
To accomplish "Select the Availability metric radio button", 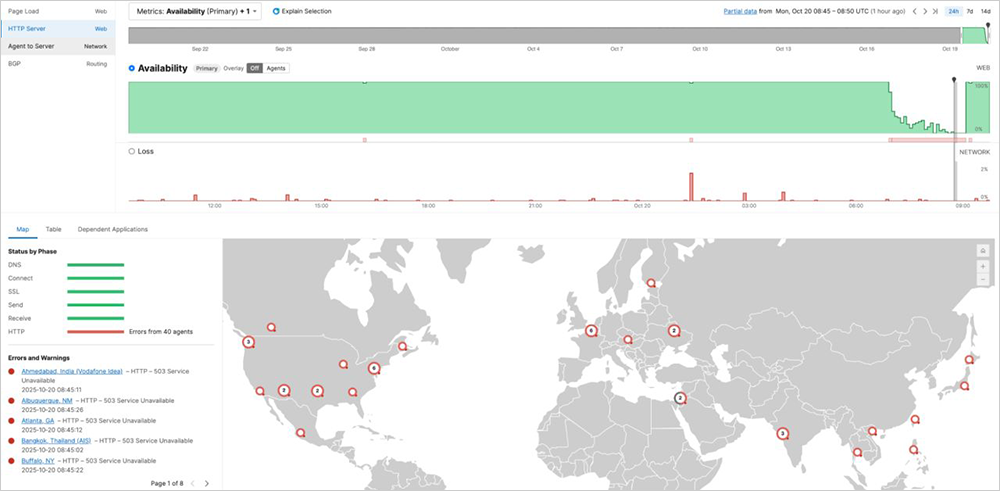I will coord(132,68).
